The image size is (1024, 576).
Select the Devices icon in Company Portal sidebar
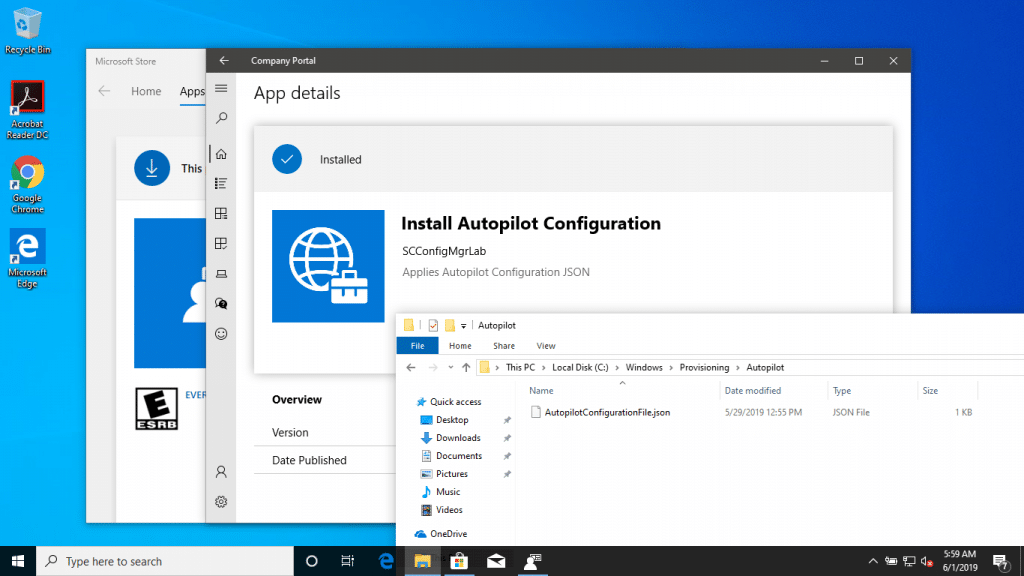221,273
